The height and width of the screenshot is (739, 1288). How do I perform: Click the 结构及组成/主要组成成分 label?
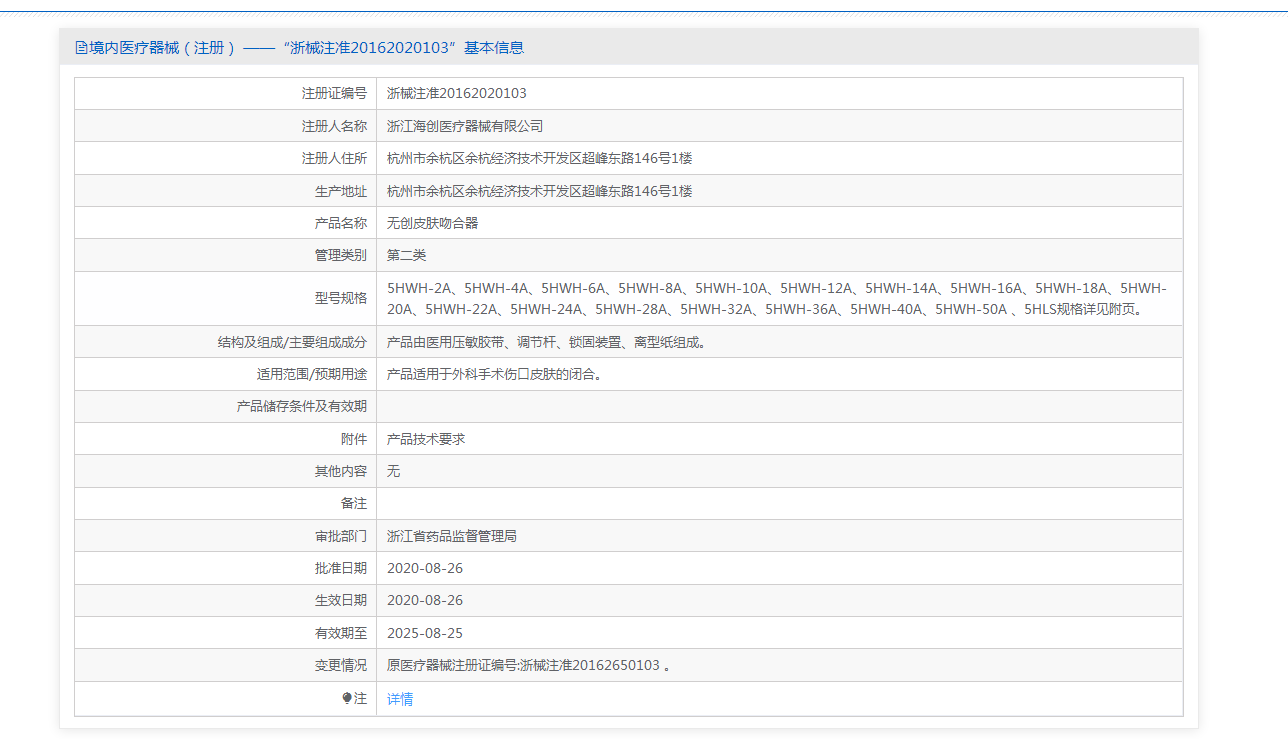[292, 342]
